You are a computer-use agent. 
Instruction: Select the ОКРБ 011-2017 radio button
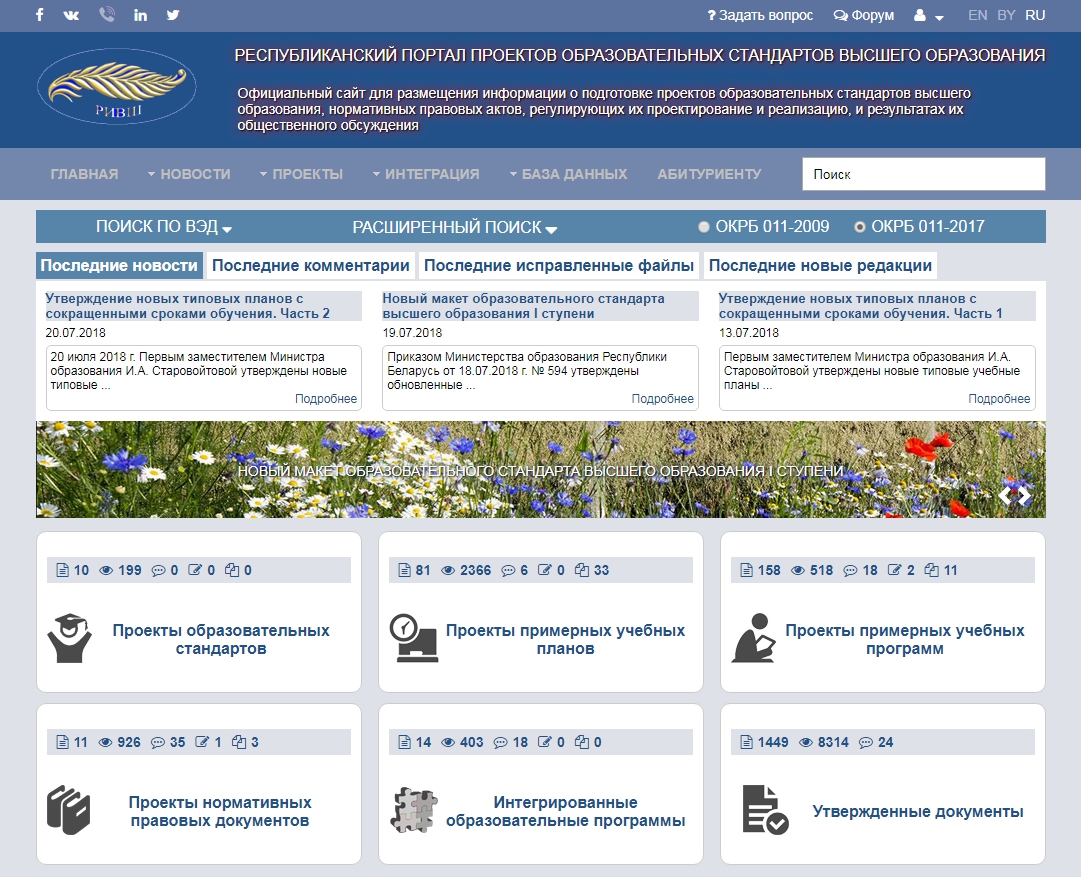point(860,227)
